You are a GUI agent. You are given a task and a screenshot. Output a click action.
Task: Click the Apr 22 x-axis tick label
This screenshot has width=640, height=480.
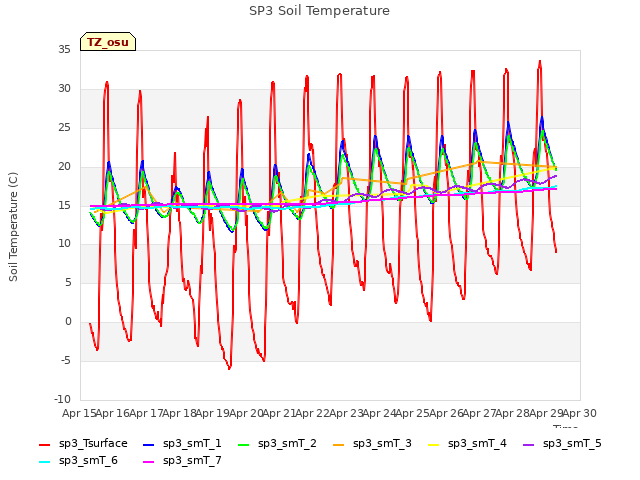(313, 413)
